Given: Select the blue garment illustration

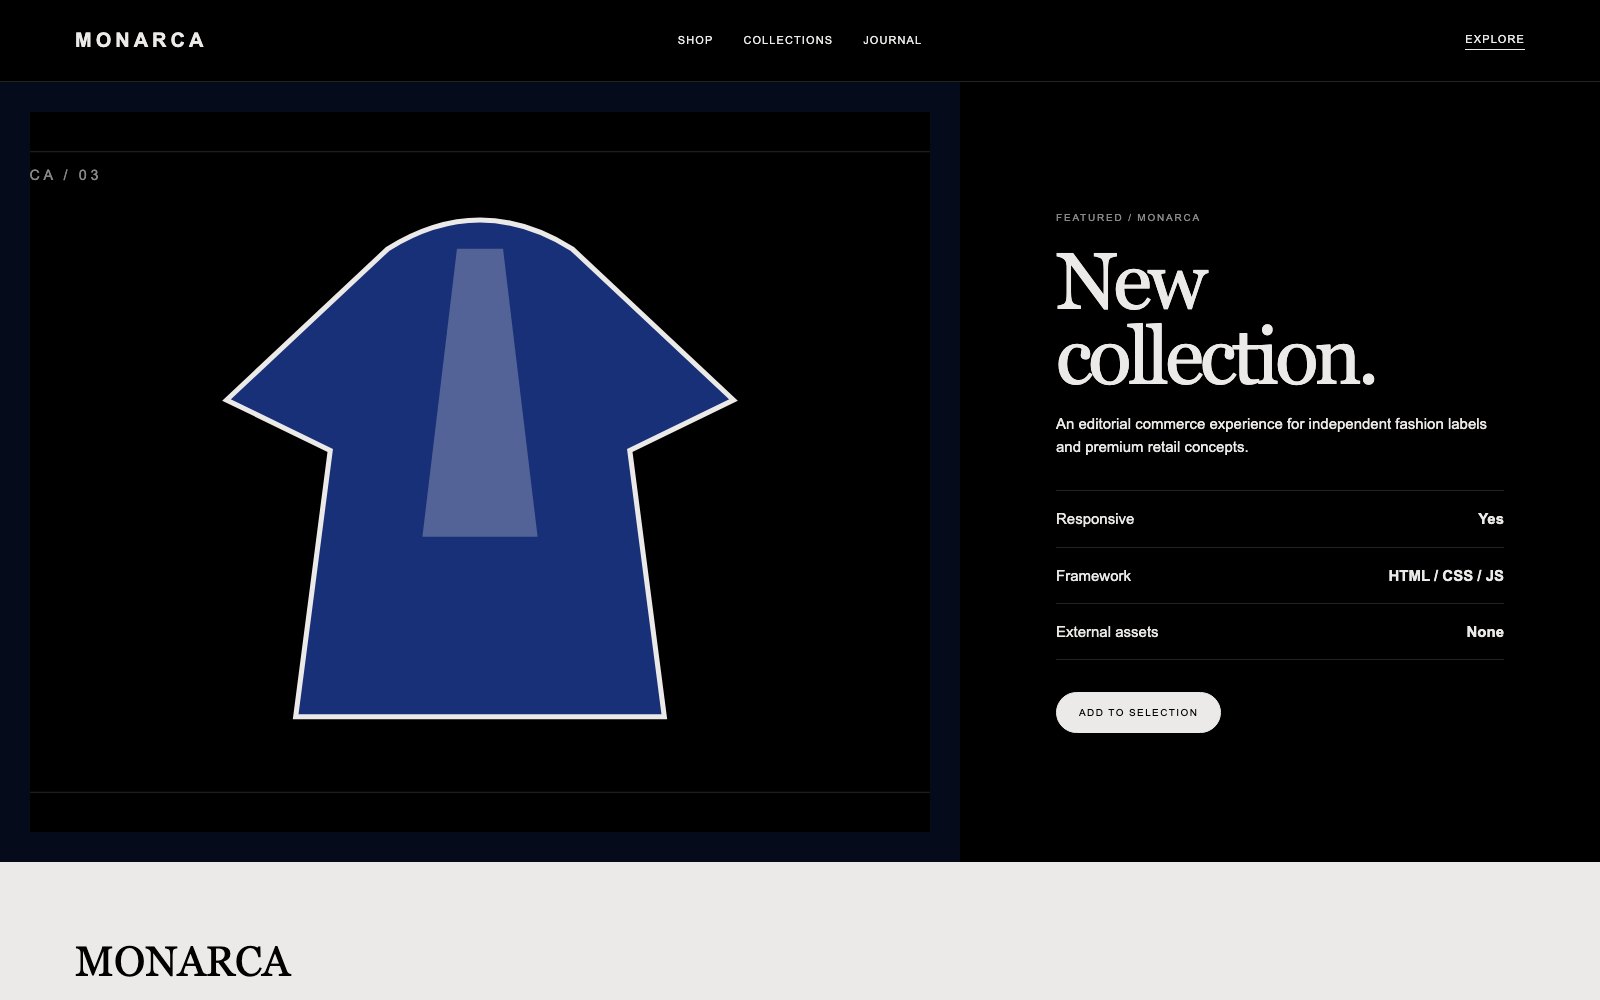Looking at the screenshot, I should click(x=480, y=468).
